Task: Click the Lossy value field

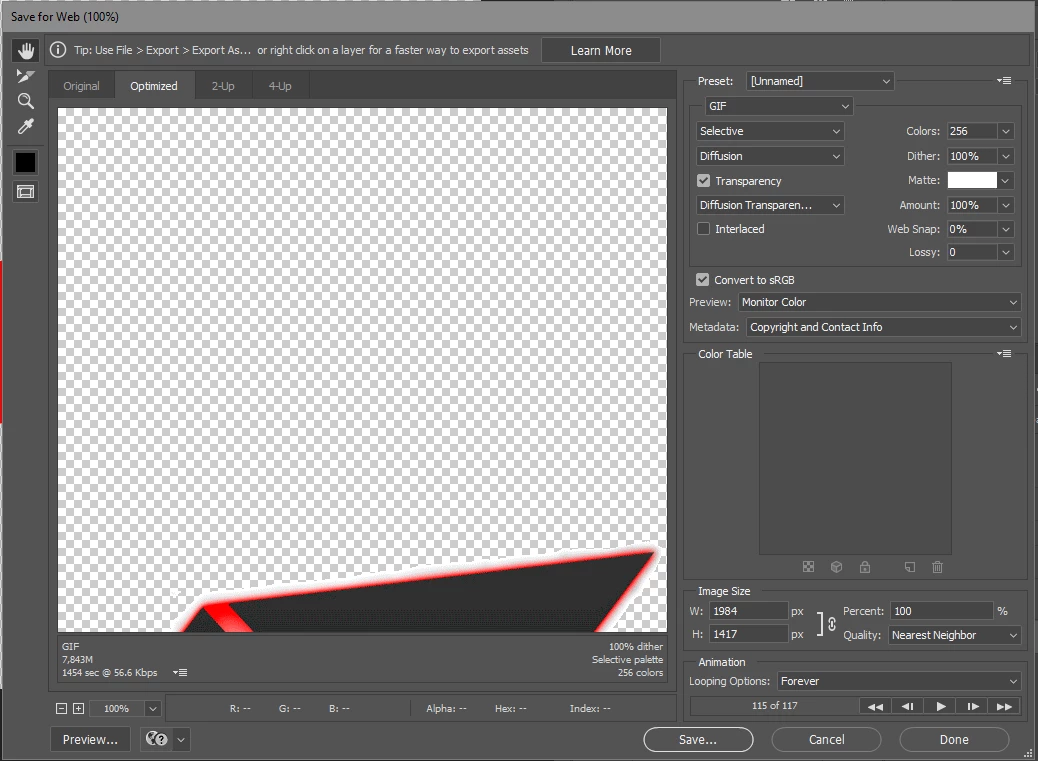Action: coord(972,252)
